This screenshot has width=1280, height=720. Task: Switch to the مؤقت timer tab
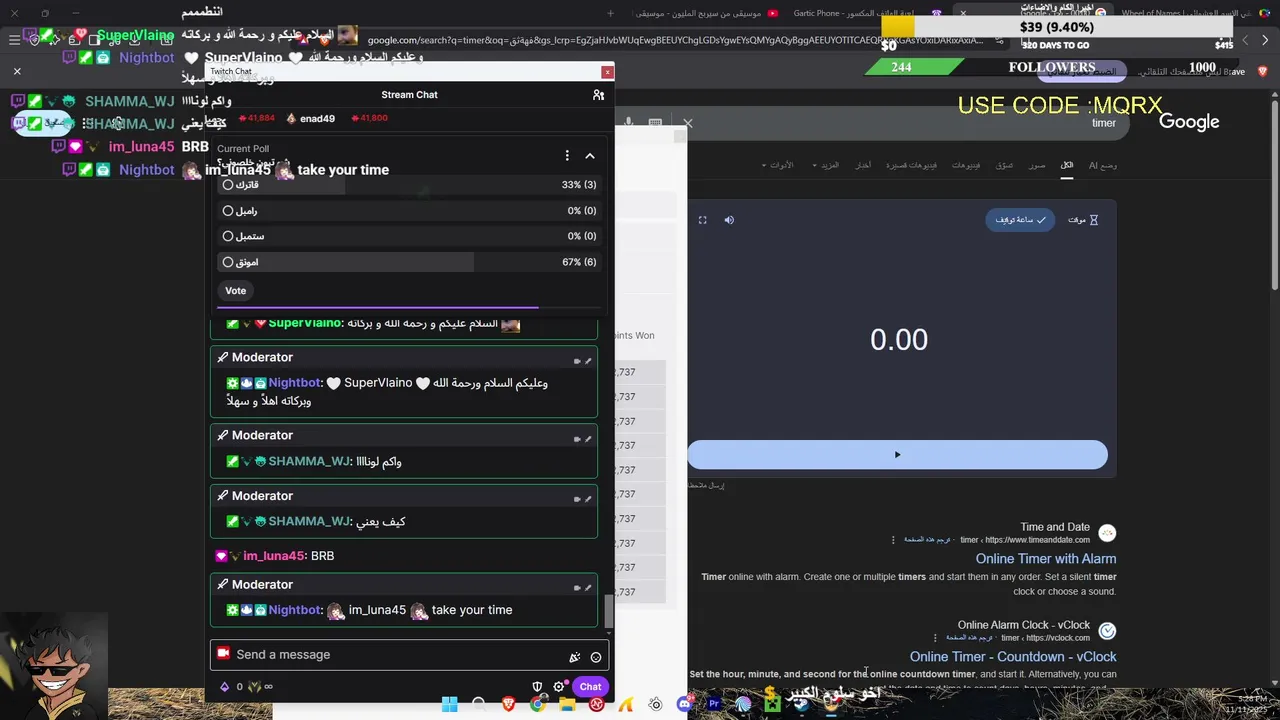(x=1083, y=220)
